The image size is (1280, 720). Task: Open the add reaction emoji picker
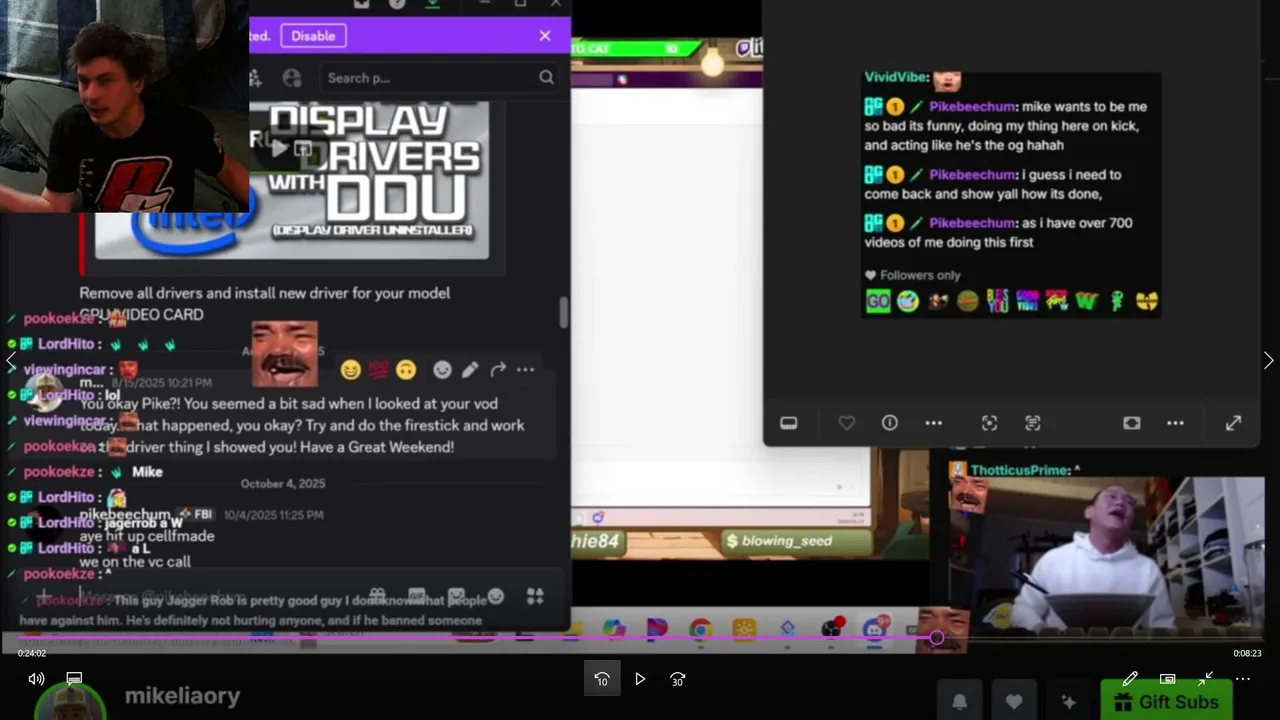tap(442, 370)
